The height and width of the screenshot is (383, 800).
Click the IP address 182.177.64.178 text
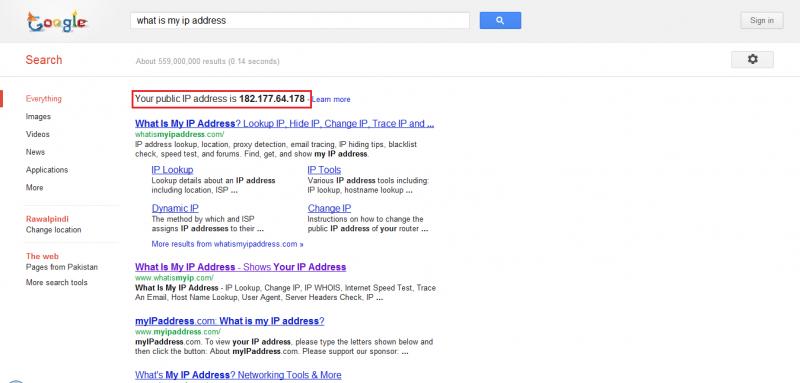click(271, 99)
